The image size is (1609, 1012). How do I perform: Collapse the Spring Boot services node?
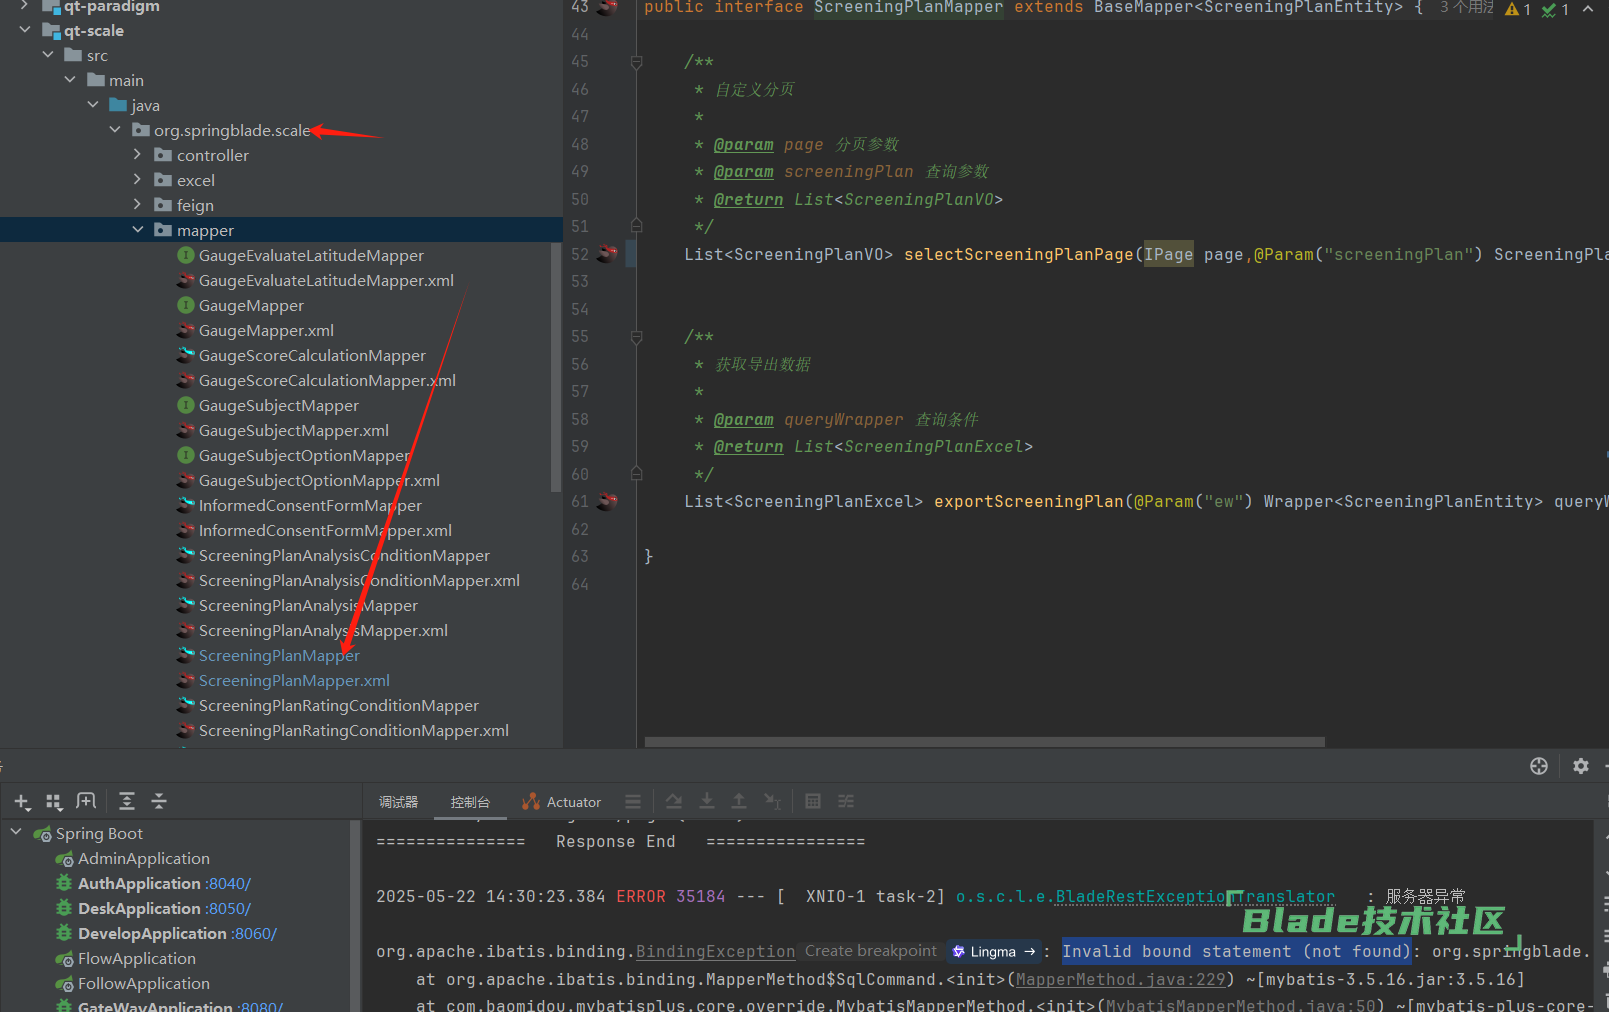click(x=16, y=832)
